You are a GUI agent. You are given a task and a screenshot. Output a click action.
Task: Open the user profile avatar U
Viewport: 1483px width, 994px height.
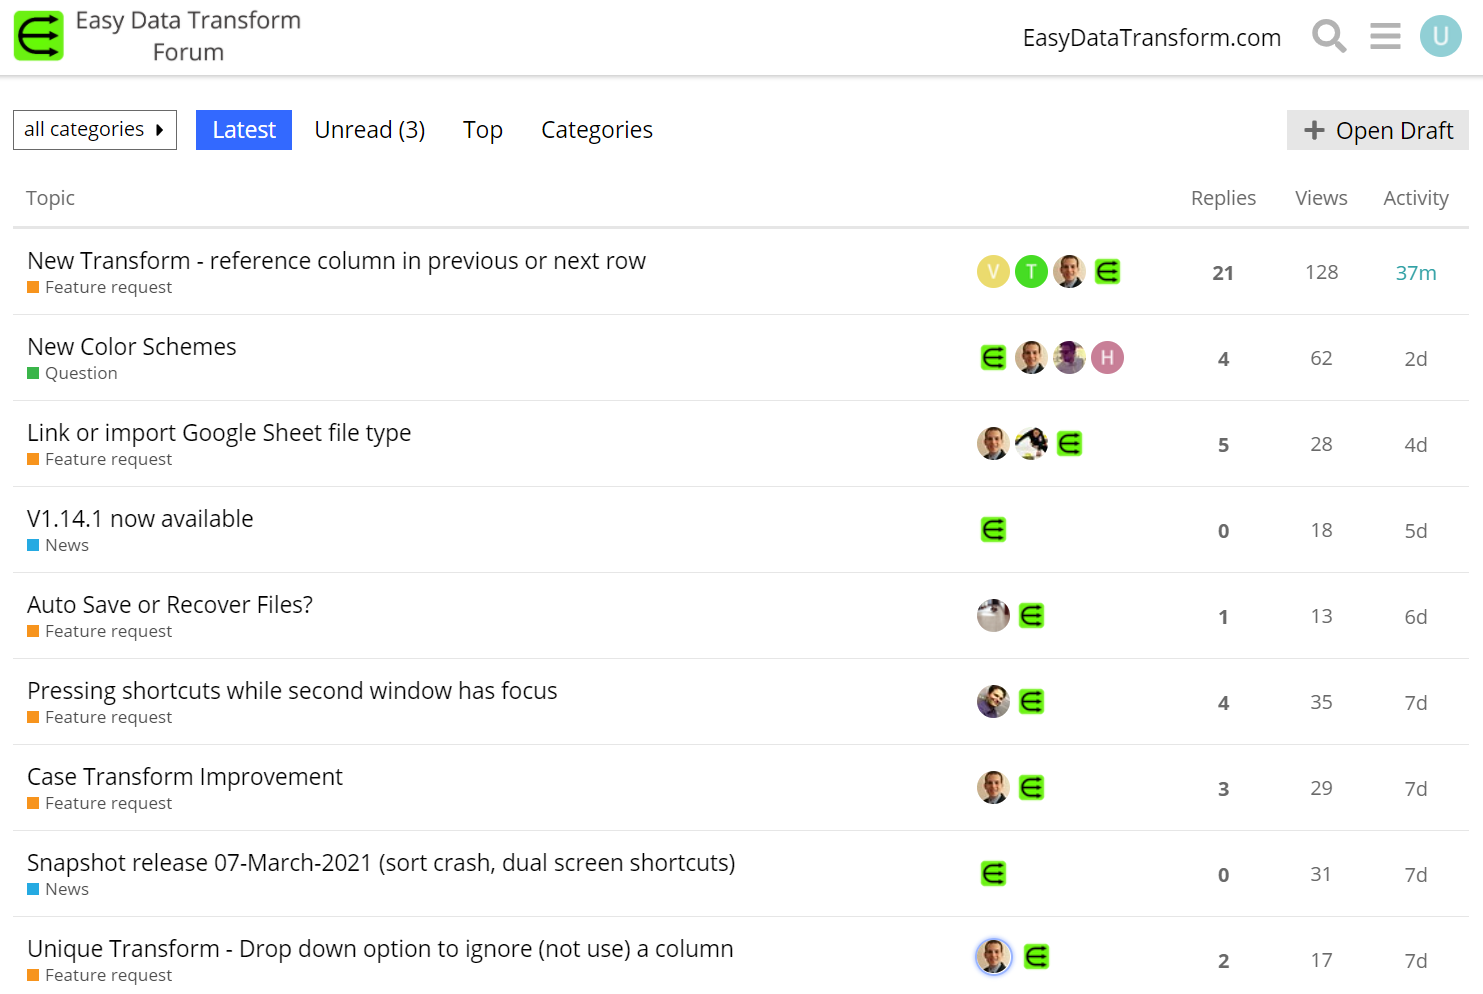(x=1440, y=37)
